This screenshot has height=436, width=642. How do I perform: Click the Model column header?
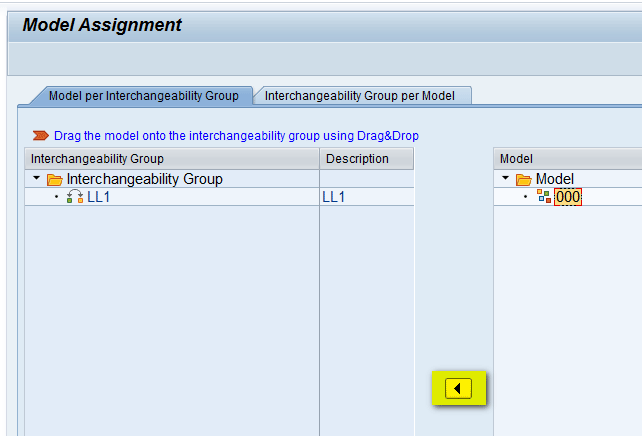[517, 159]
